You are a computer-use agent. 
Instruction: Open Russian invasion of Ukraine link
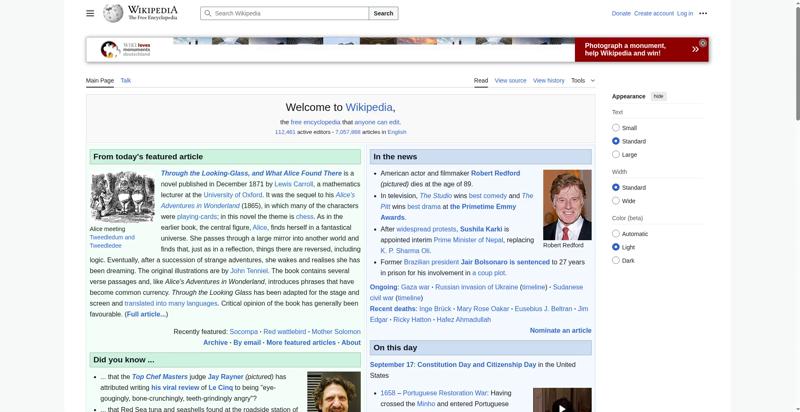[477, 287]
